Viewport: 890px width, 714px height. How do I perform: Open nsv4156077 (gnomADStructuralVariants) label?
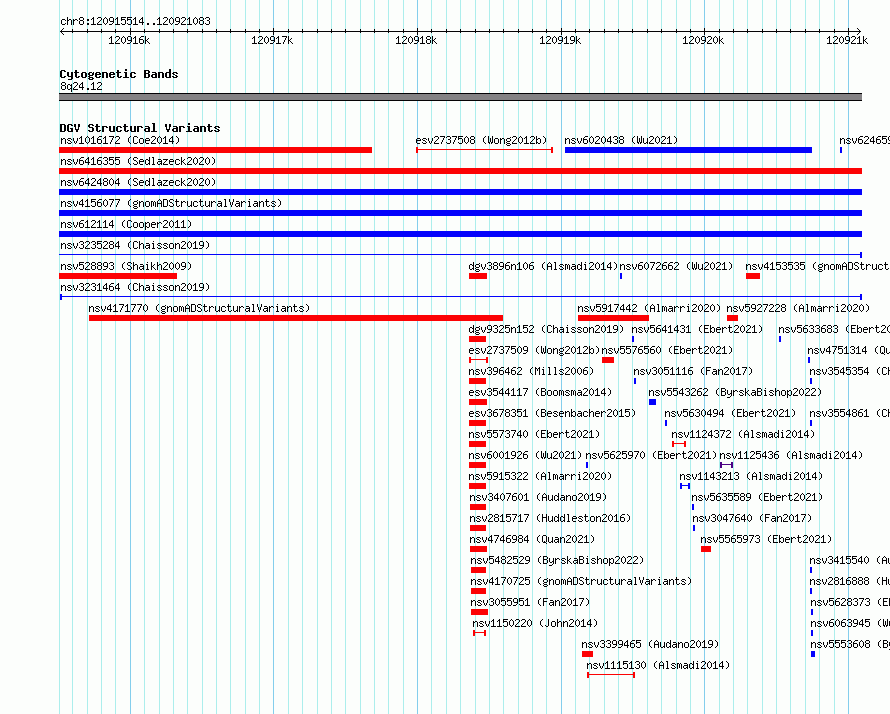171,203
